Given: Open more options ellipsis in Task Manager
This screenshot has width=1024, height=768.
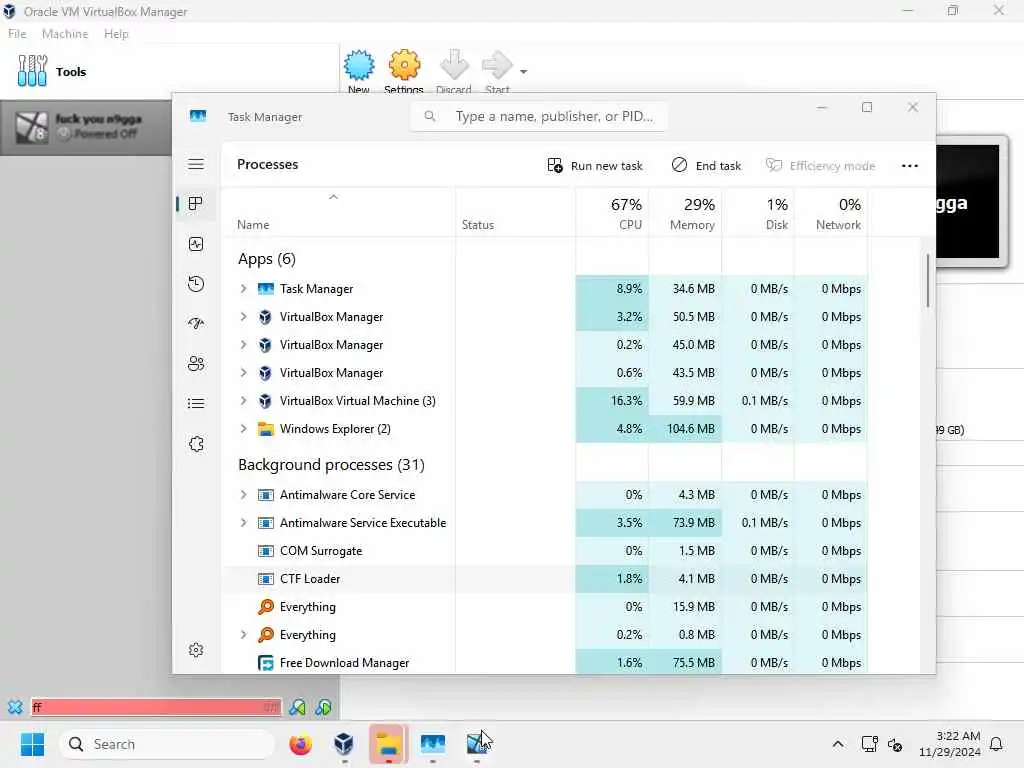Looking at the screenshot, I should click(910, 166).
